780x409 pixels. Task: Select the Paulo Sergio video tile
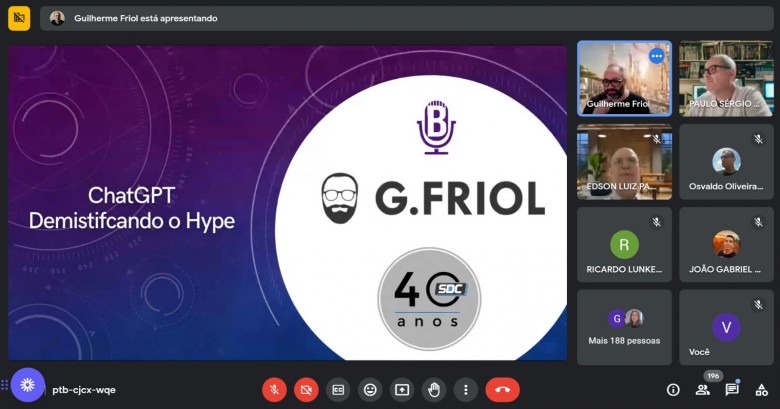coord(725,78)
